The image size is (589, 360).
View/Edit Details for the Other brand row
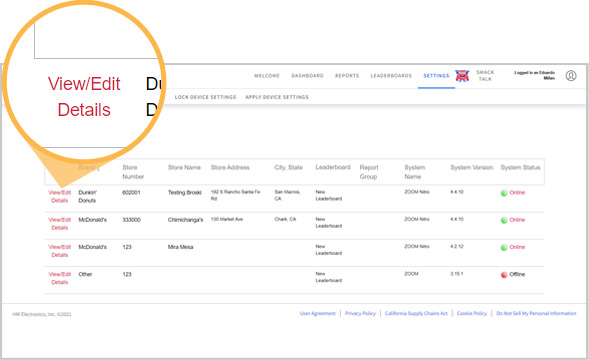tap(60, 278)
